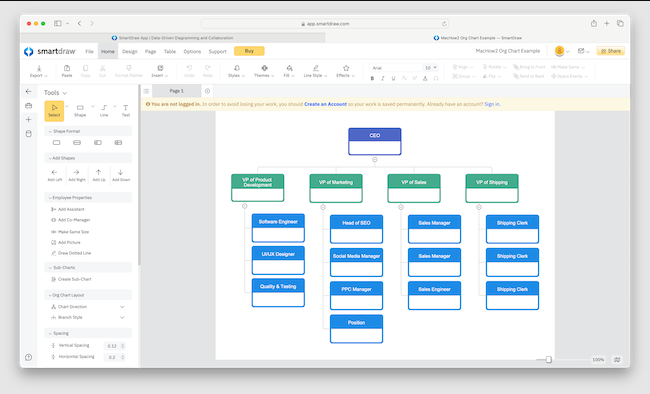
Task: Collapse the Sub-Charts section
Action: [x=88, y=268]
